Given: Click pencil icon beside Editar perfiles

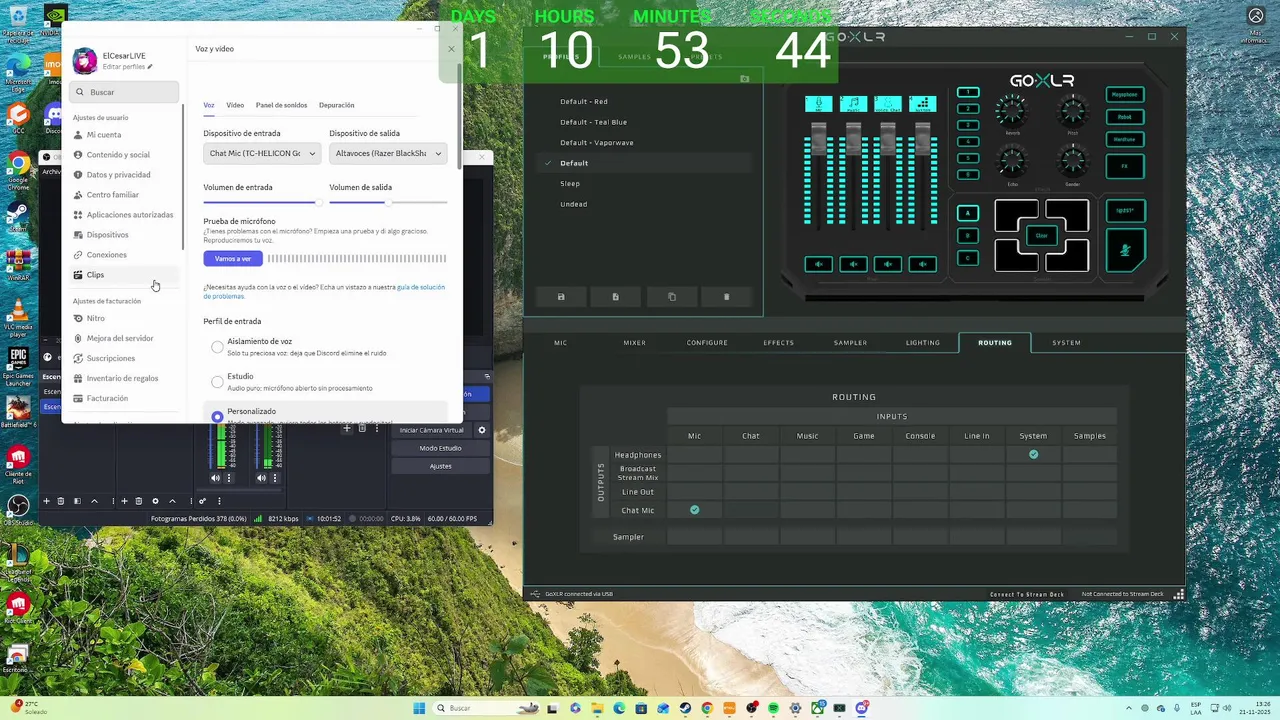Looking at the screenshot, I should tap(150, 67).
